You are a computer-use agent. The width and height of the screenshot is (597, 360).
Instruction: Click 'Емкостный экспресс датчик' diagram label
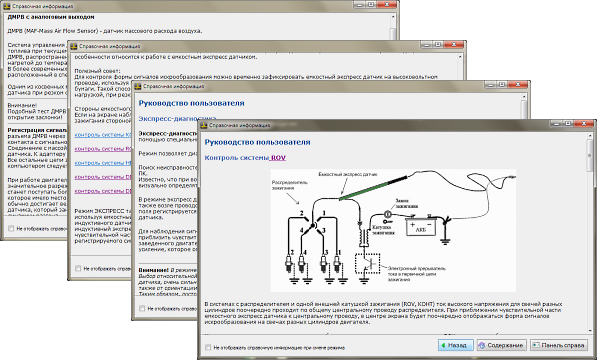(x=348, y=174)
